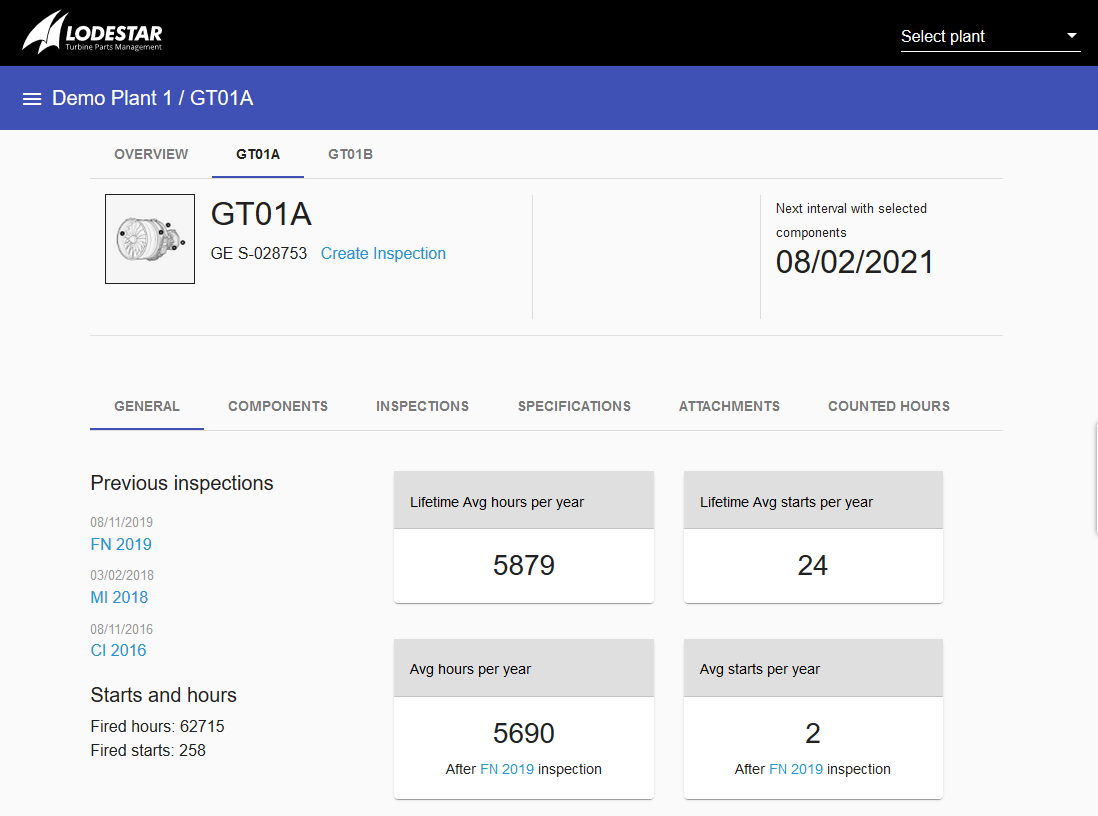Viewport: 1098px width, 816px height.
Task: Click the GT01A turbine thumbnail image
Action: coord(150,239)
